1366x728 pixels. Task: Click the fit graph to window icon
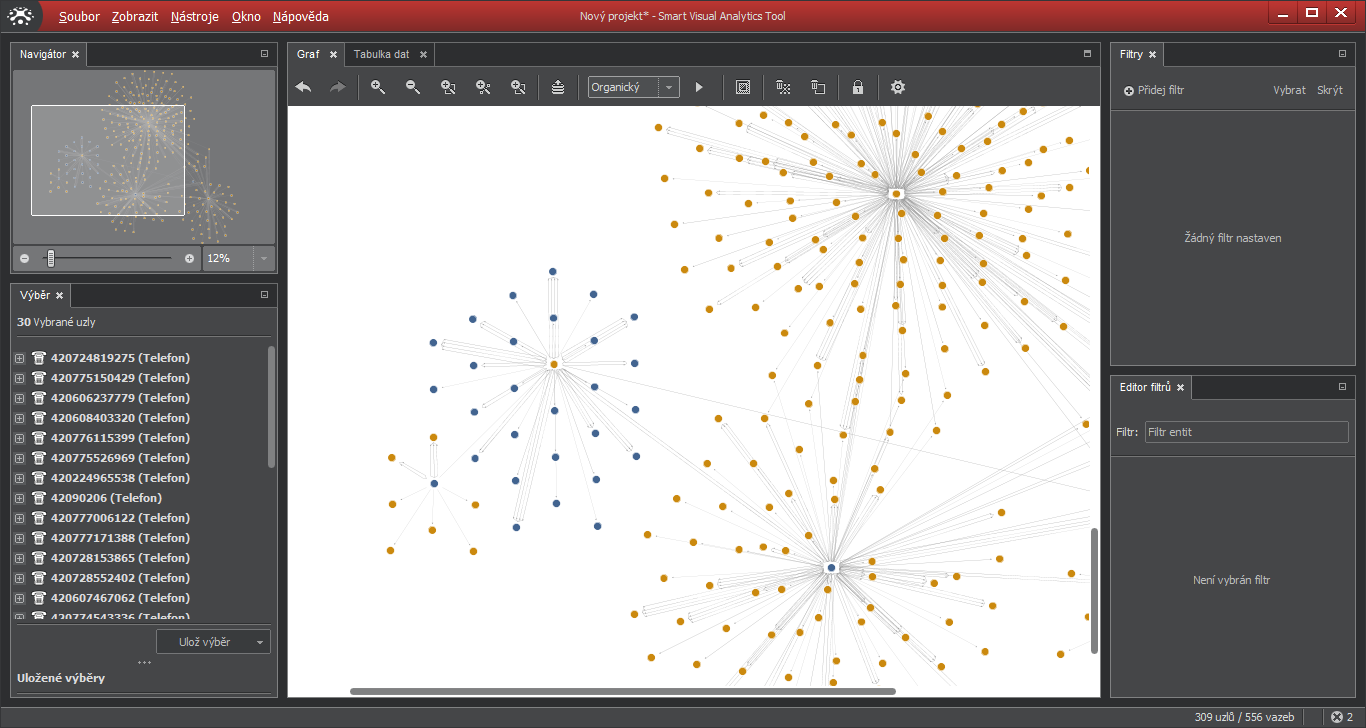click(x=742, y=88)
